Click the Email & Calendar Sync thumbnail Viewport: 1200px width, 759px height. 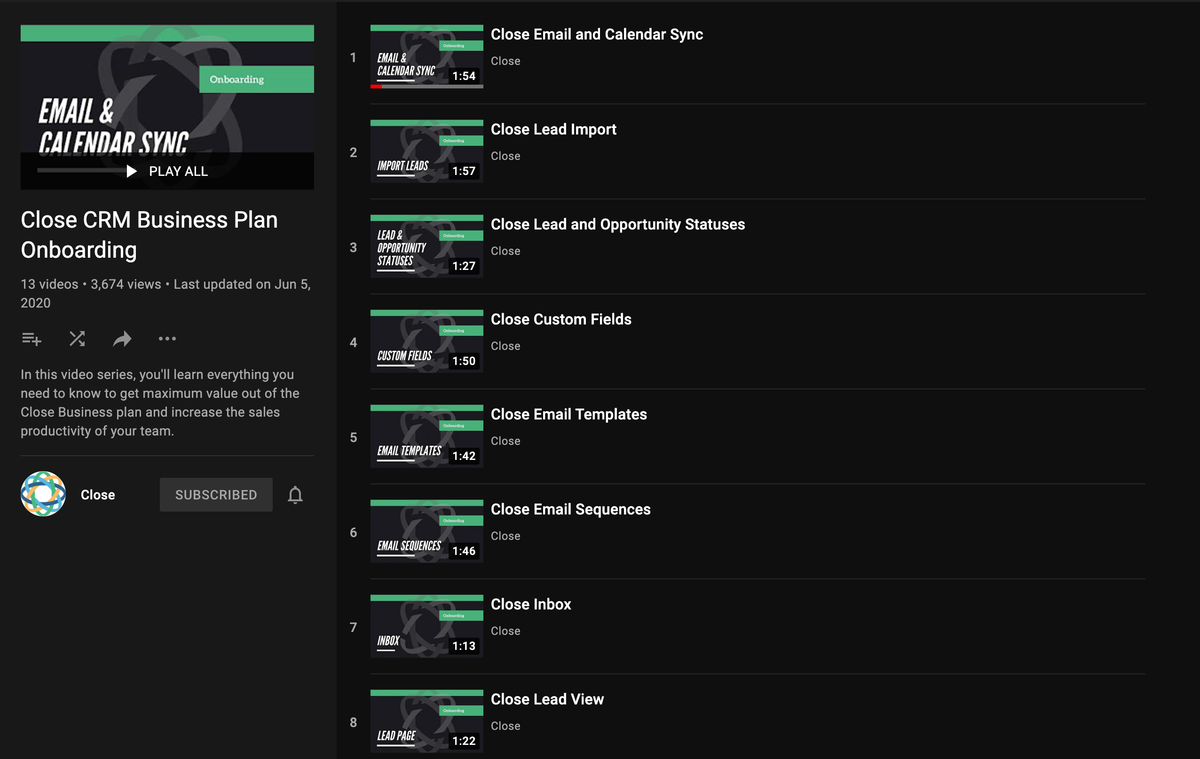427,56
